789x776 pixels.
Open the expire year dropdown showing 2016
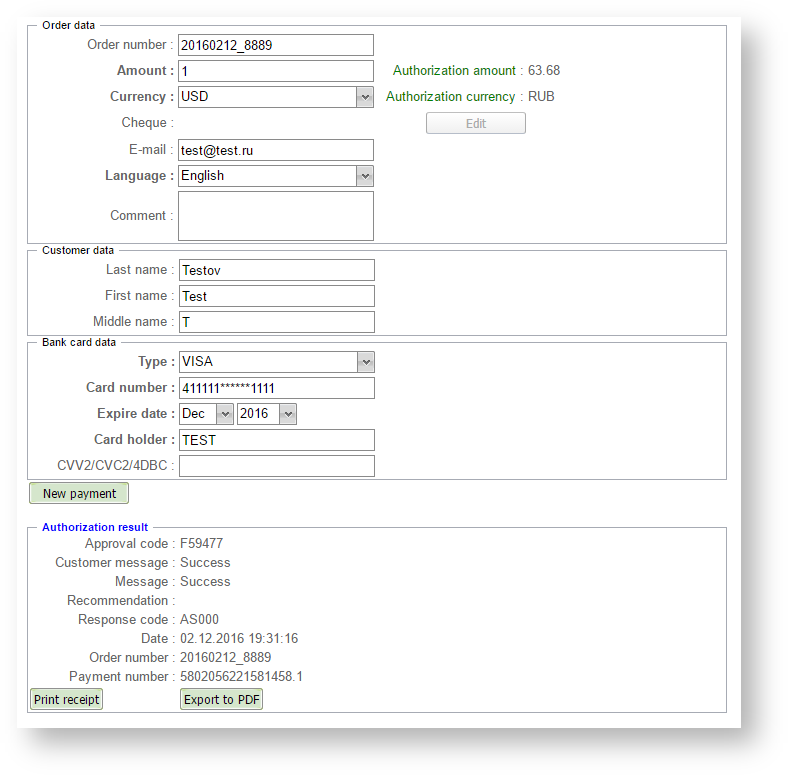[267, 414]
